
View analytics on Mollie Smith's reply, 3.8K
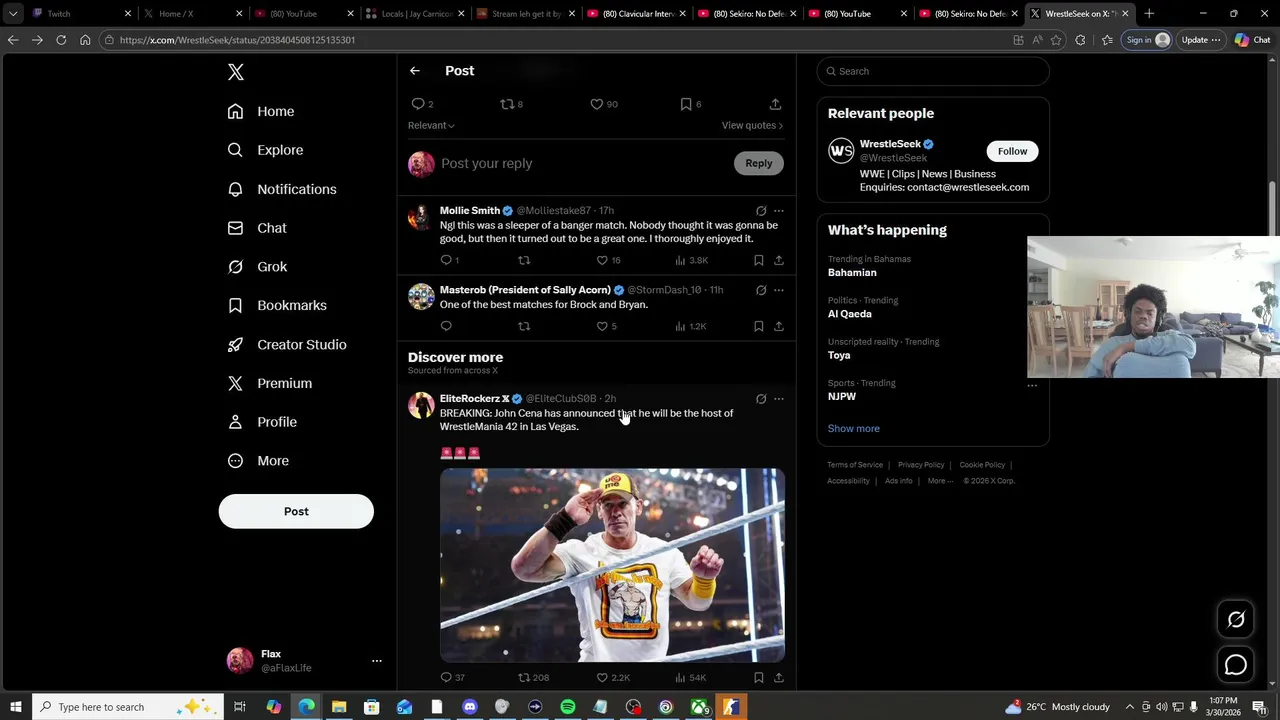coord(690,260)
